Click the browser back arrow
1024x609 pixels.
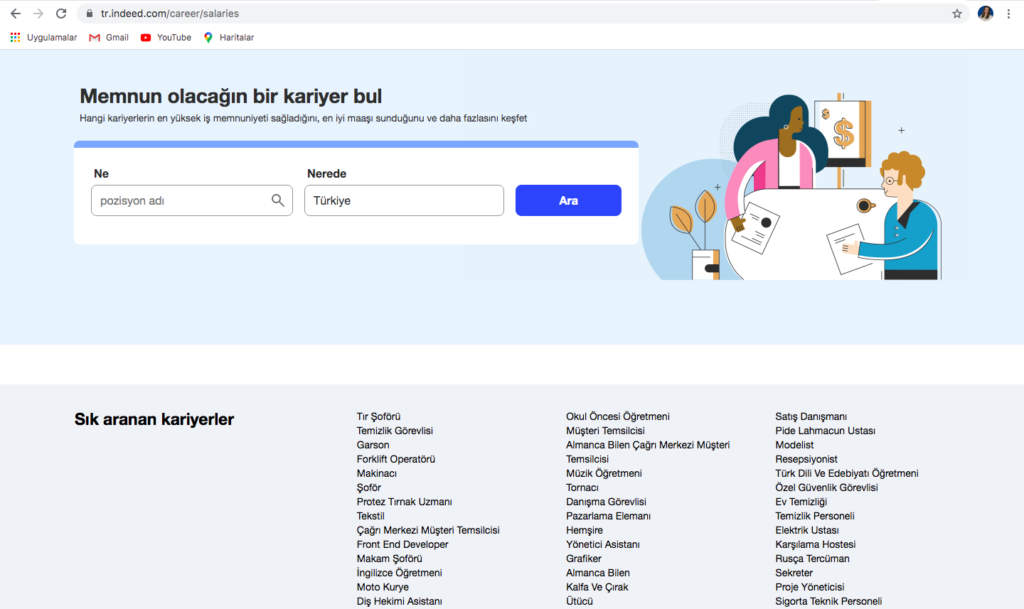pyautogui.click(x=15, y=14)
